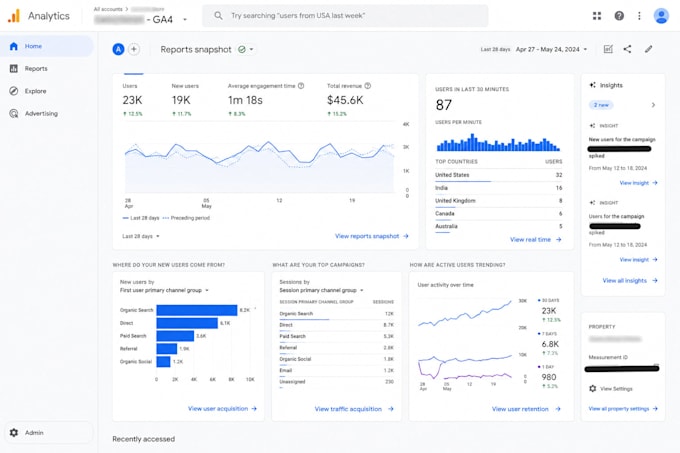Expand the Session primary channel group dropdown

pyautogui.click(x=321, y=290)
